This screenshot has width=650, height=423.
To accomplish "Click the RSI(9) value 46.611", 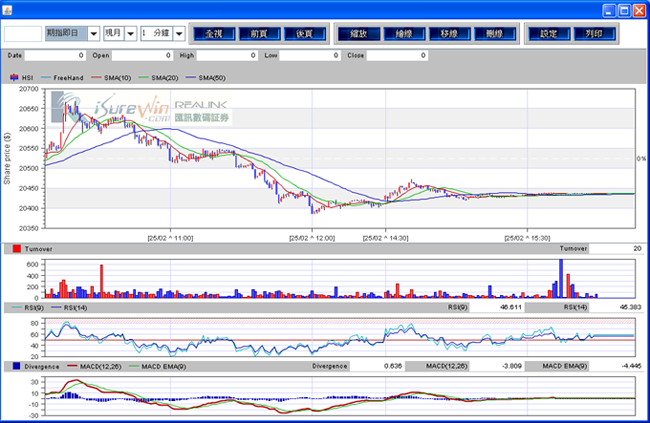I will pos(496,307).
